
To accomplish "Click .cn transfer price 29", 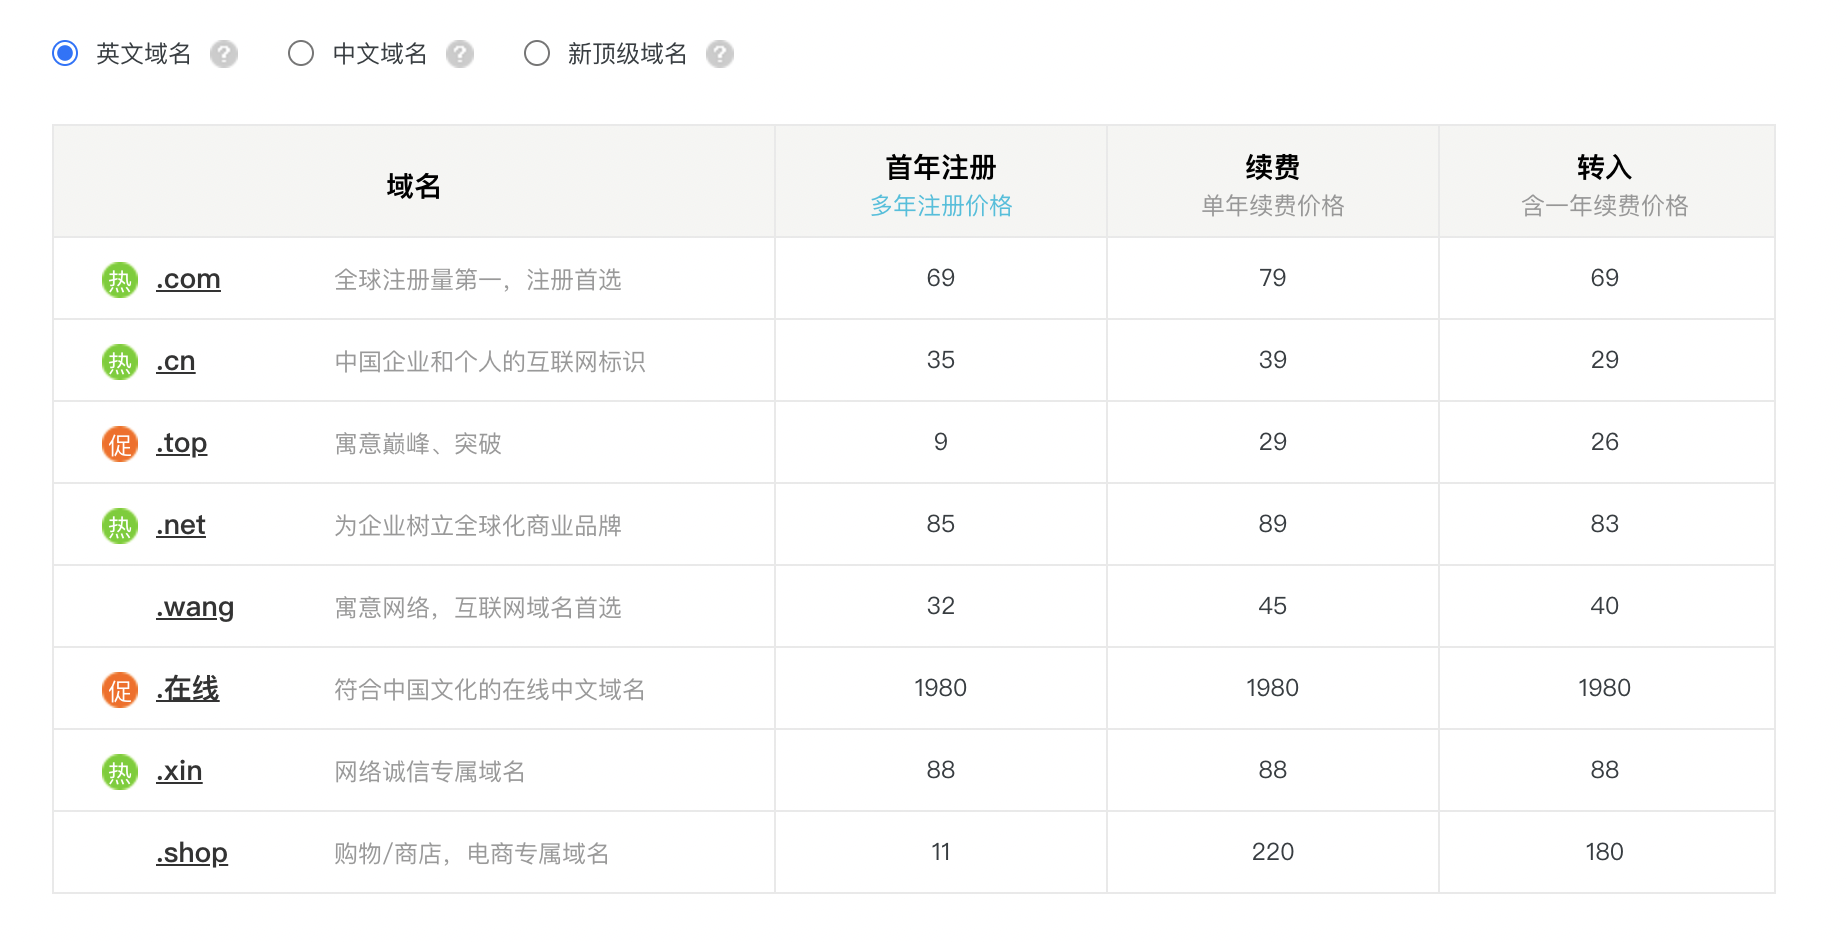I will [x=1605, y=360].
